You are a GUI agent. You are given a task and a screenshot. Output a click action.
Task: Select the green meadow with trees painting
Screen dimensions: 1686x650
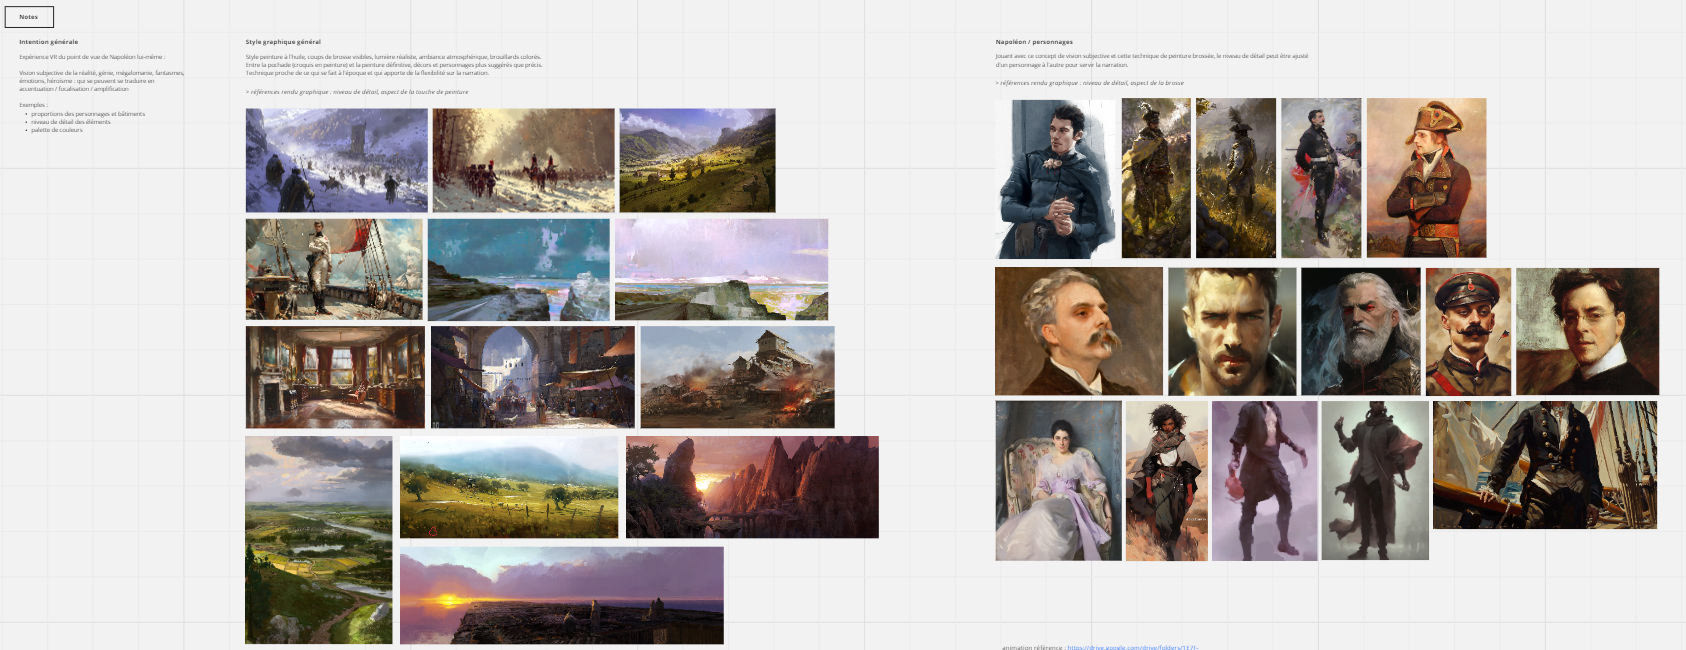pyautogui.click(x=509, y=487)
